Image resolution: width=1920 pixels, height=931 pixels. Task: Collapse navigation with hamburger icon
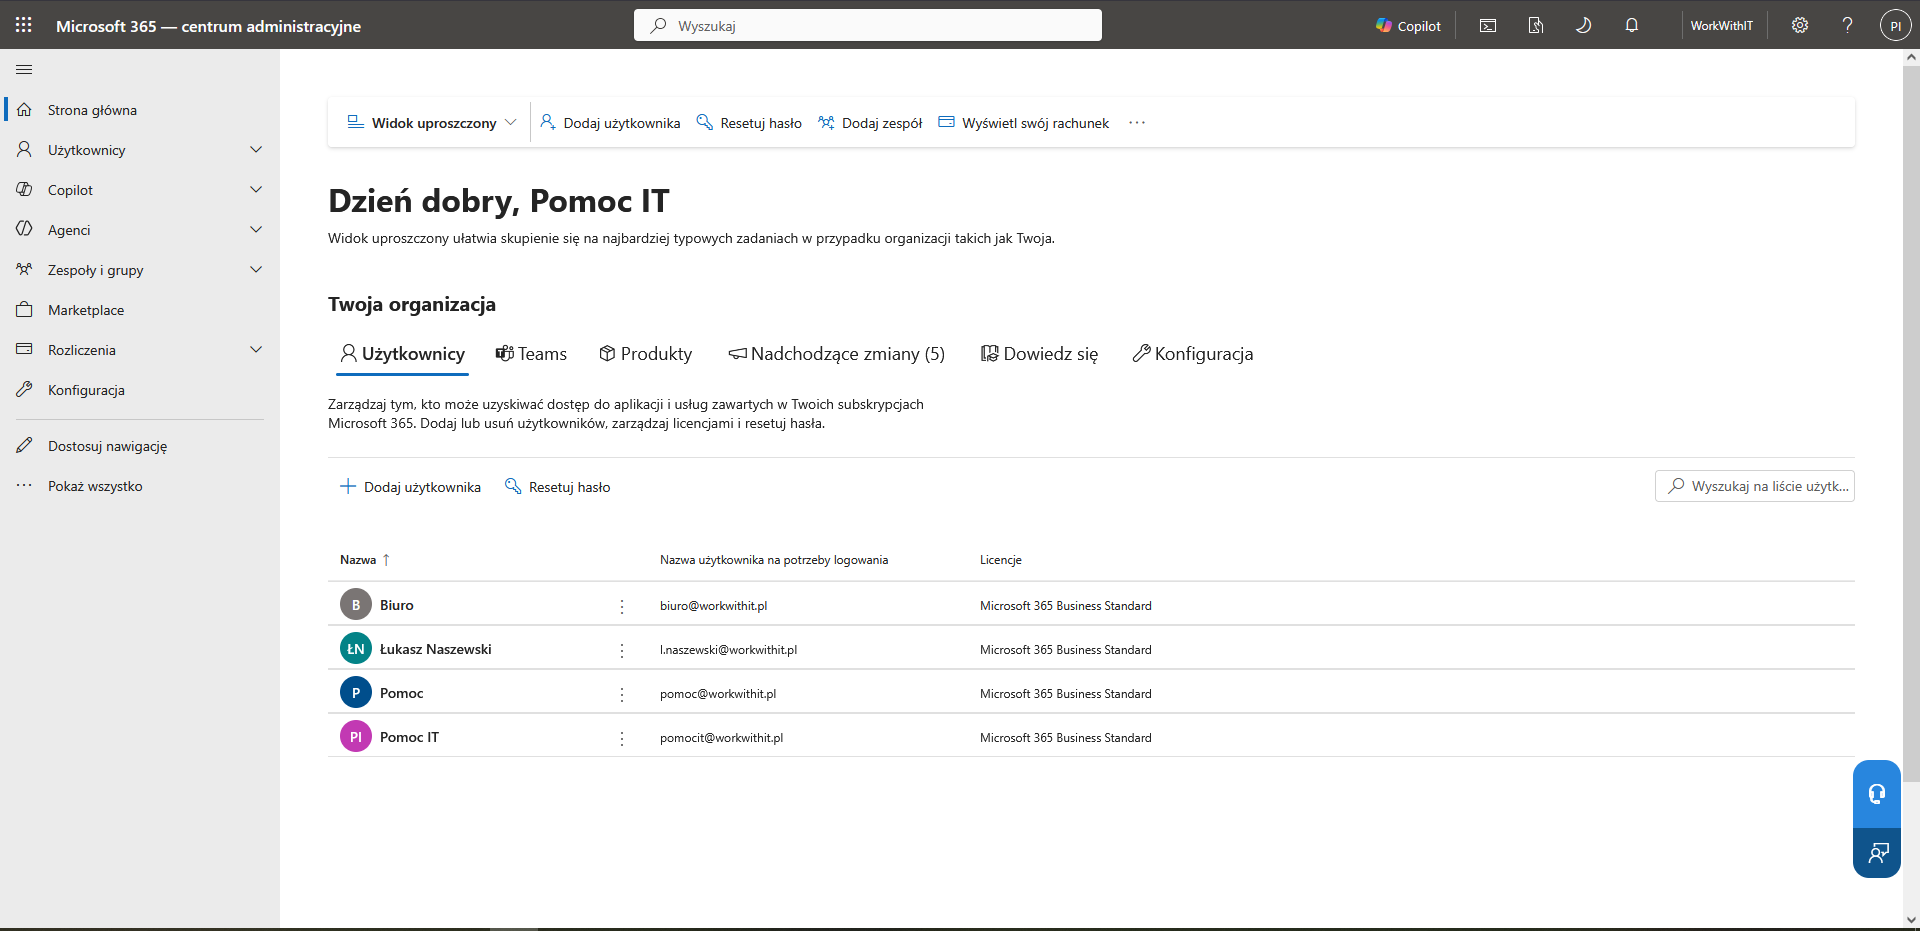pos(24,70)
